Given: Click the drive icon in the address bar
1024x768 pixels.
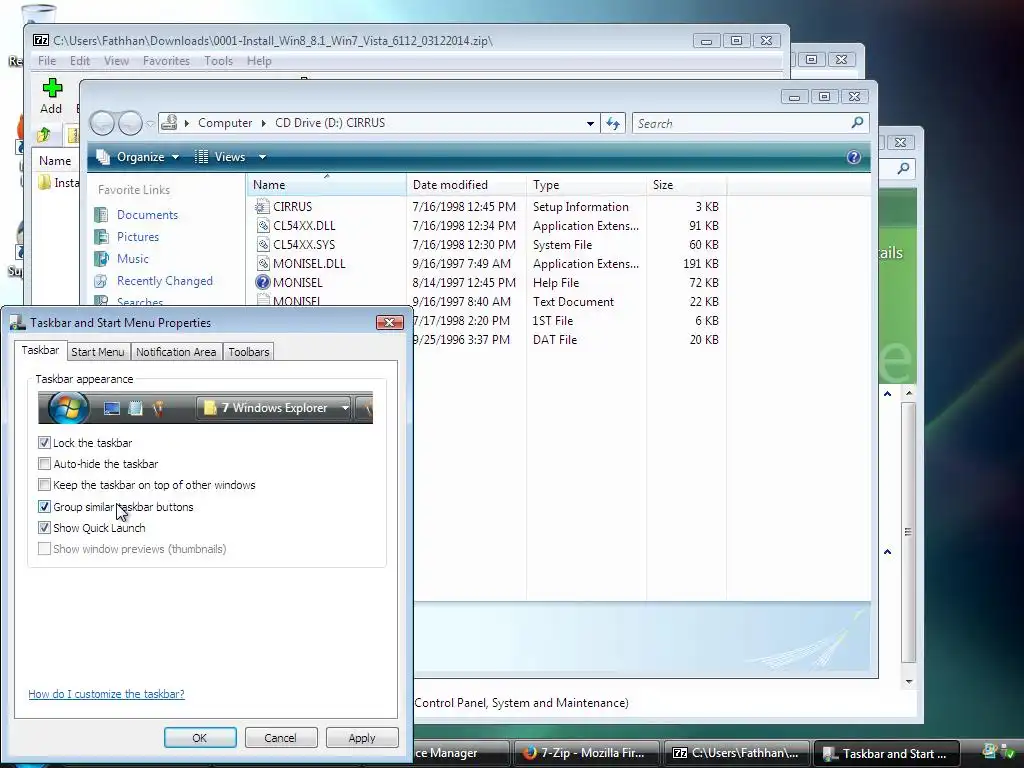Looking at the screenshot, I should 169,123.
